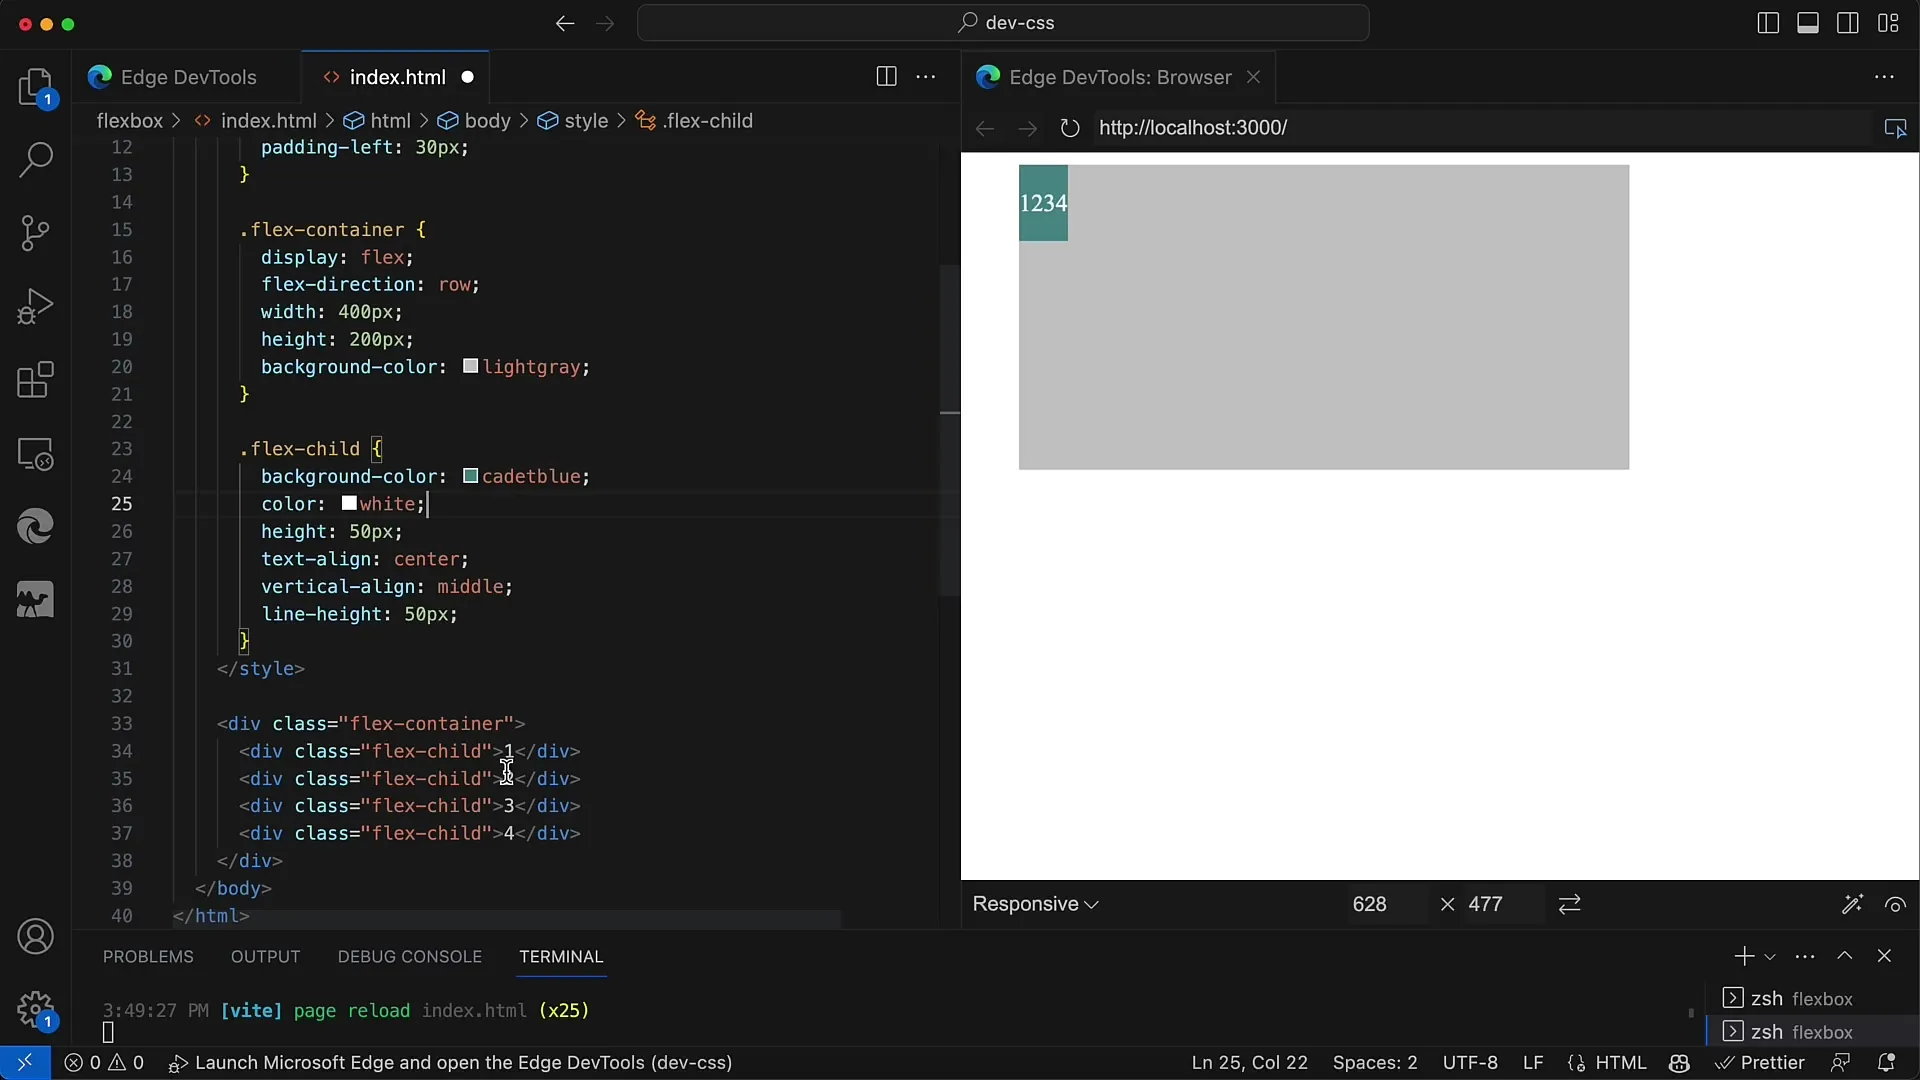Click the dev-css command center search
Image resolution: width=1920 pixels, height=1080 pixels.
pos(1003,23)
